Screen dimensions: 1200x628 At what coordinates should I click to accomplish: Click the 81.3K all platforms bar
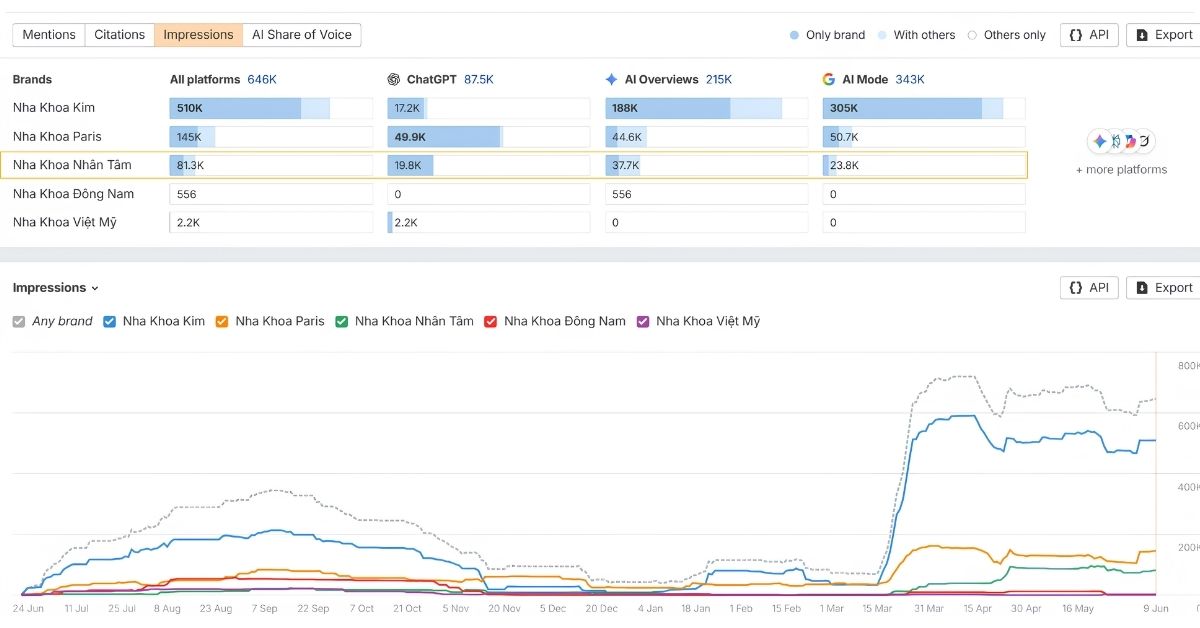tap(271, 165)
